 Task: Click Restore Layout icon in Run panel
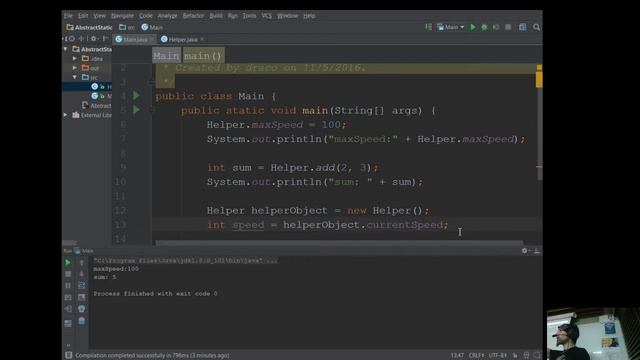pos(68,323)
